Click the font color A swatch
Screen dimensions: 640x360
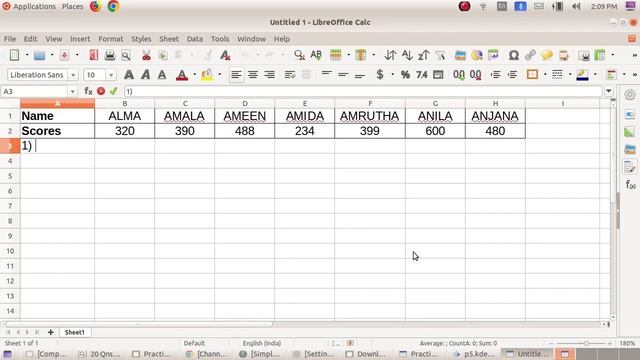[x=182, y=75]
